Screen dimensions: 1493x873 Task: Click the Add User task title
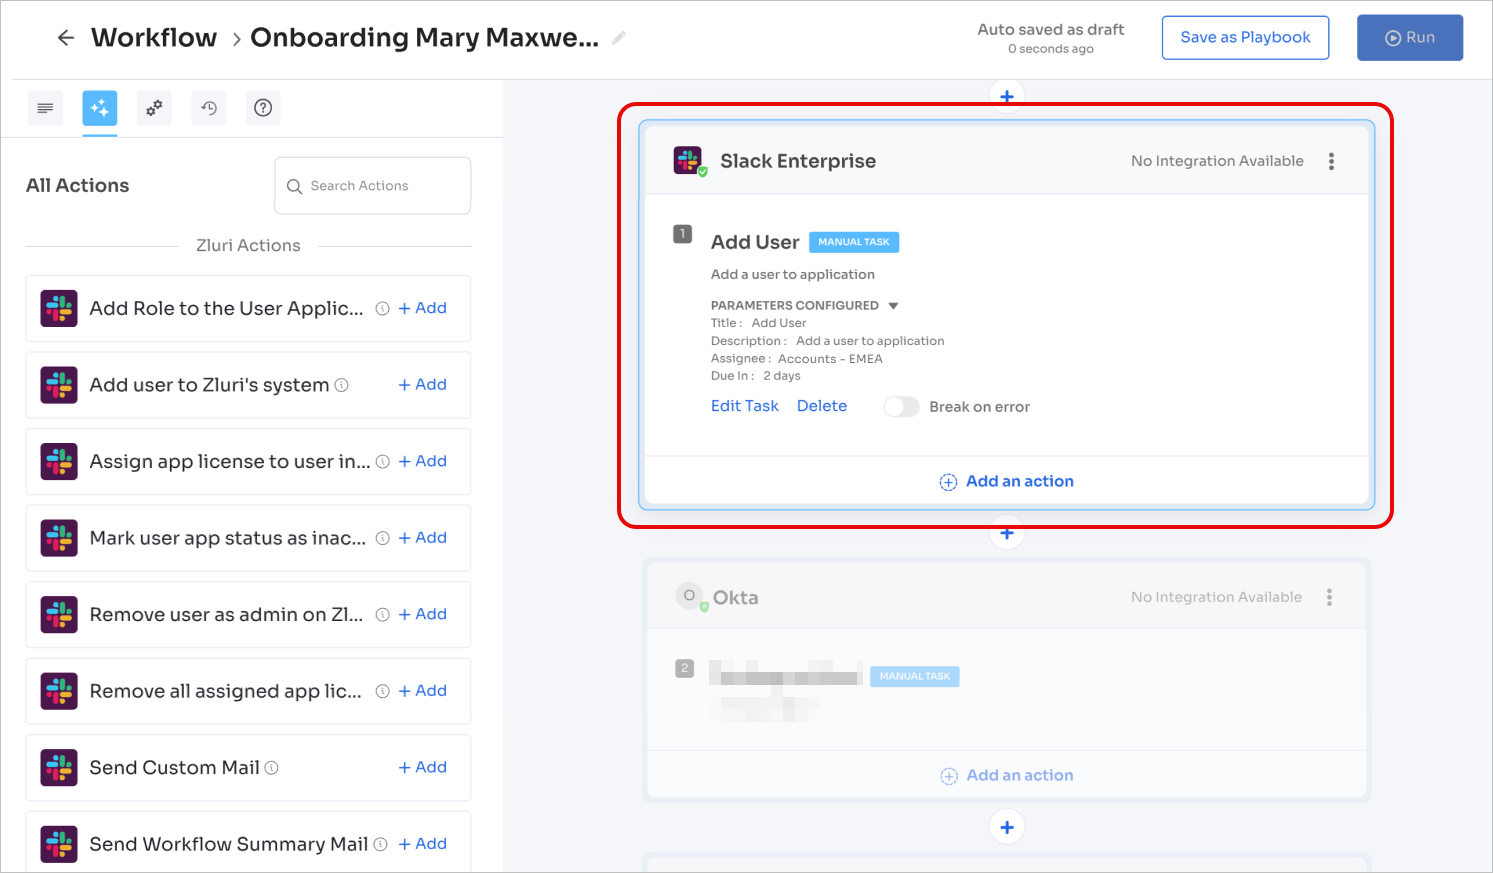click(755, 242)
